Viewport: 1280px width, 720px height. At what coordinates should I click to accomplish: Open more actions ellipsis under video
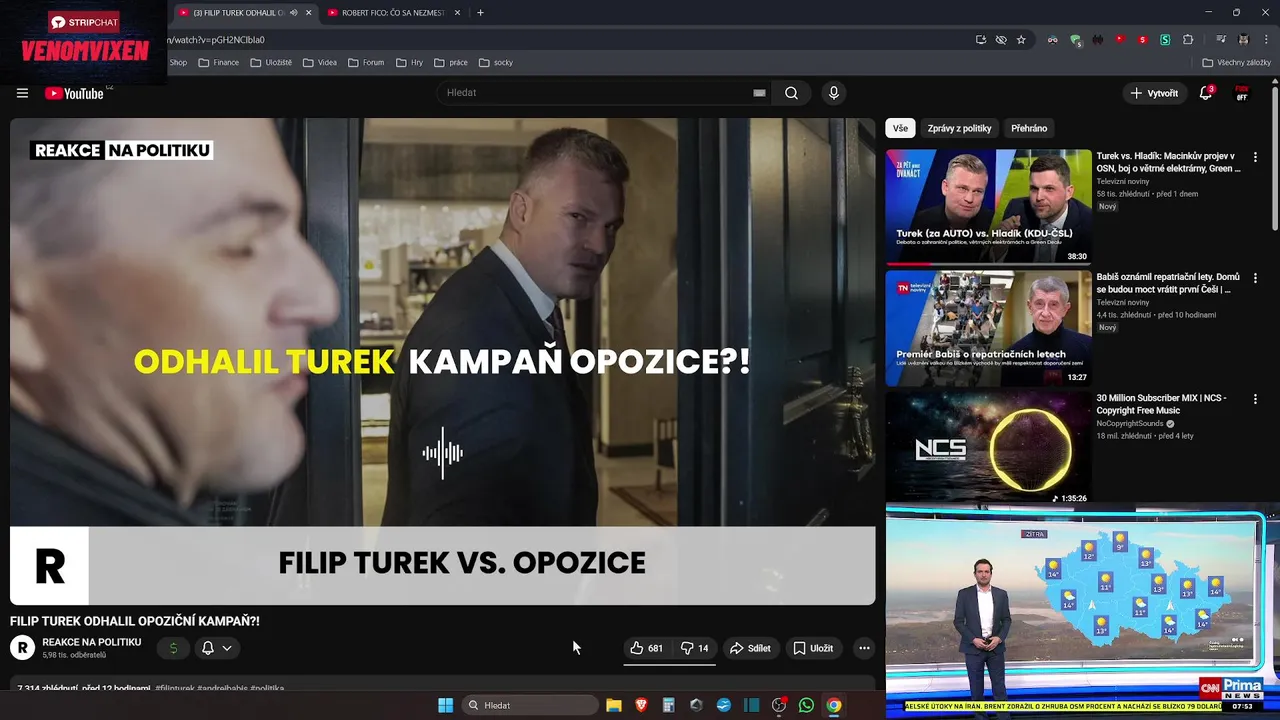[x=864, y=648]
